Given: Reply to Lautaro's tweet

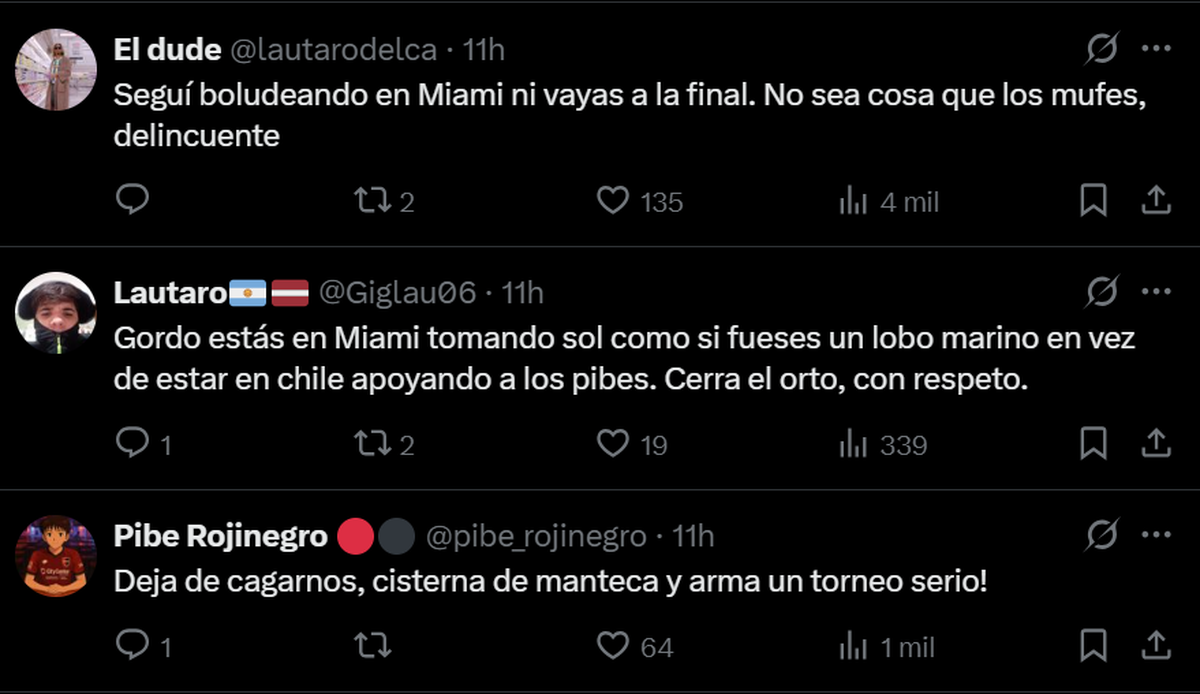Looking at the screenshot, I should [x=132, y=442].
